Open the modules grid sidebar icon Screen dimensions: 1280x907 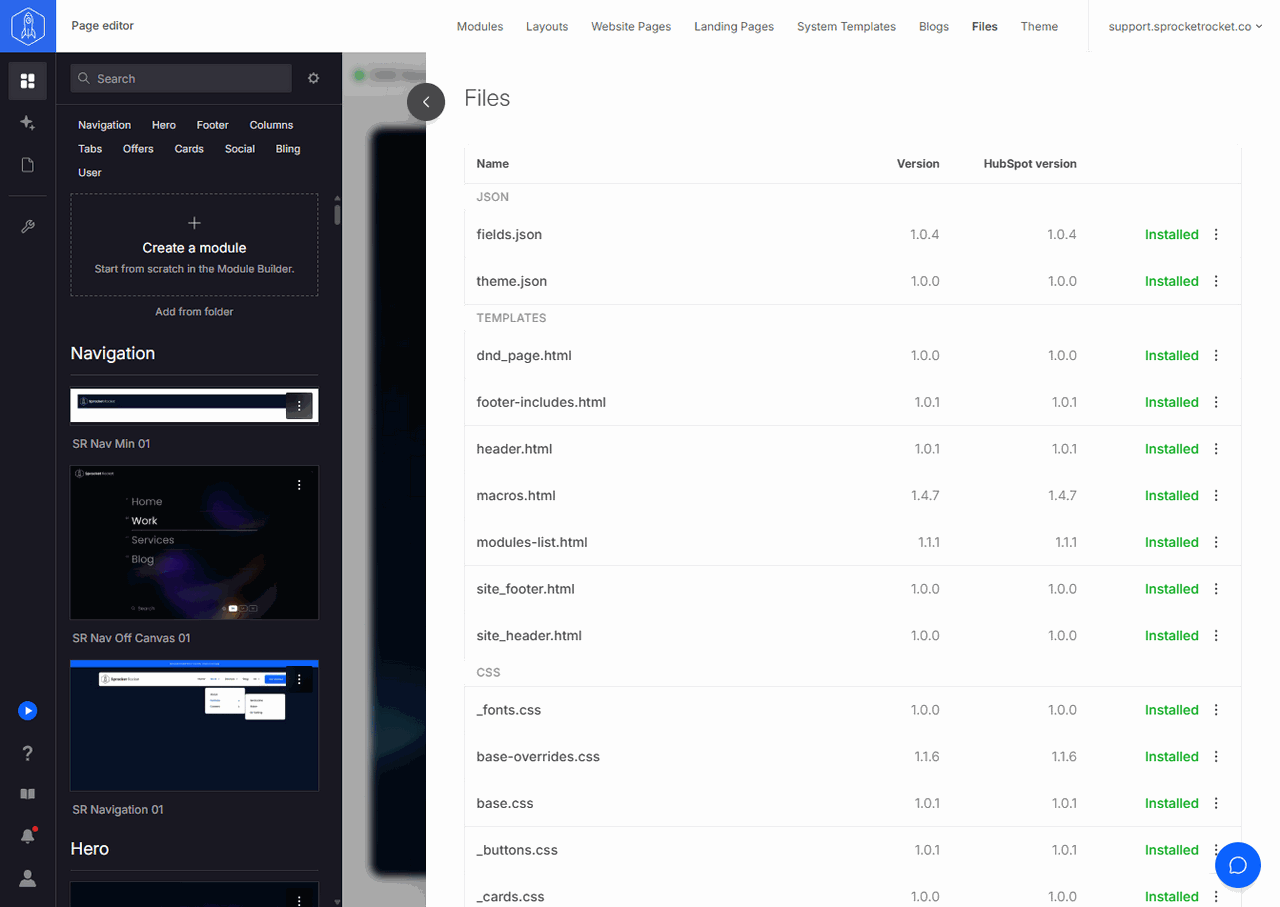pos(28,81)
